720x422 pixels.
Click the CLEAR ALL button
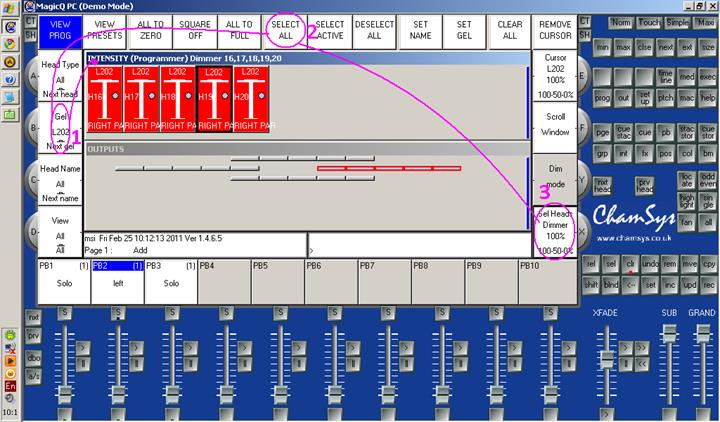pos(509,32)
